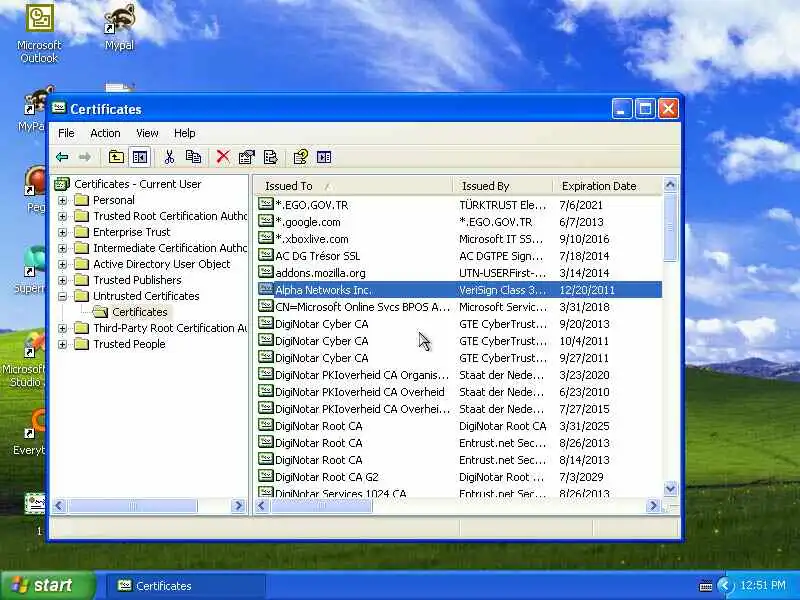Select DigiNotar Cyber CA expiring 9/20/2013
Image resolution: width=800 pixels, height=600 pixels.
pyautogui.click(x=459, y=324)
